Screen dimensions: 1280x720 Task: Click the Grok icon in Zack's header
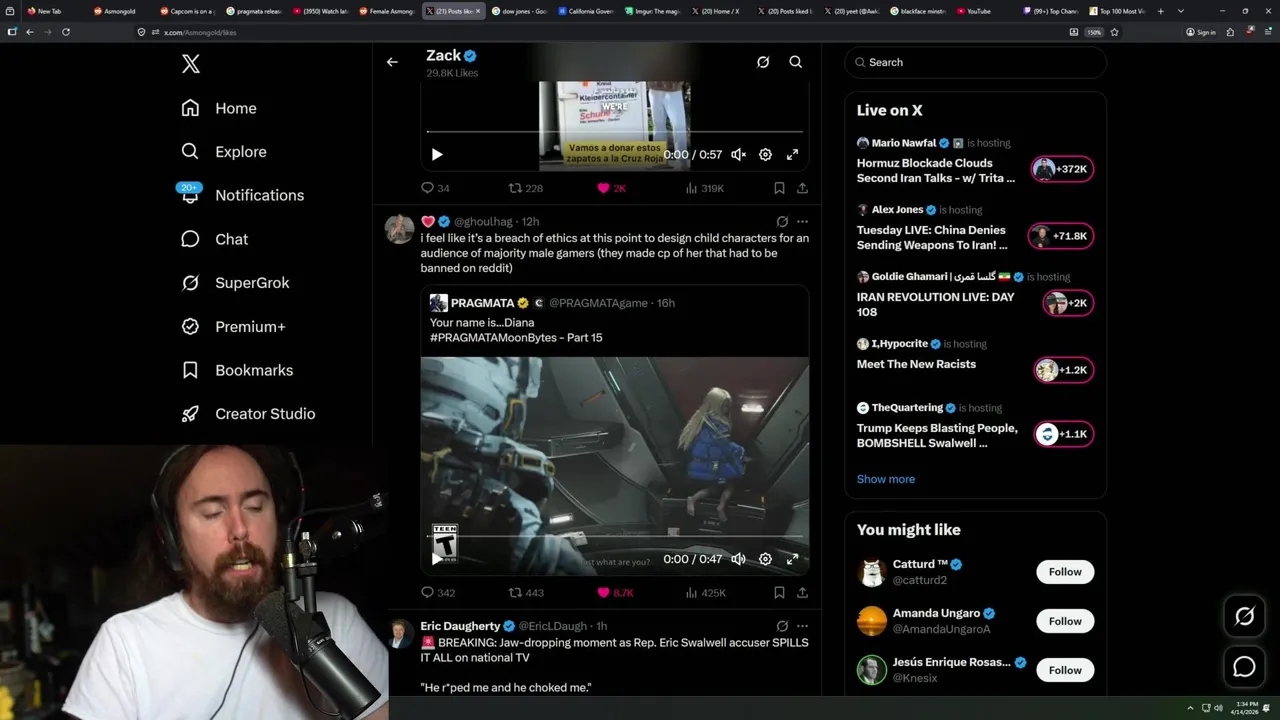tap(763, 62)
